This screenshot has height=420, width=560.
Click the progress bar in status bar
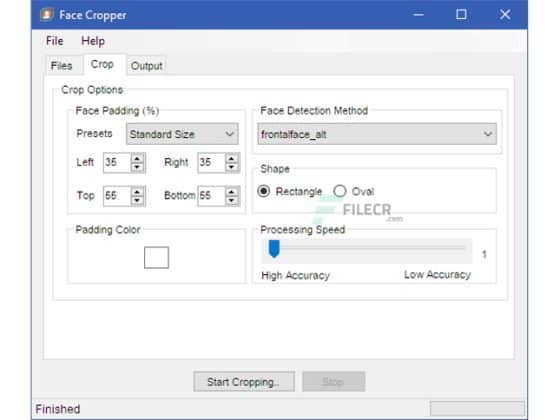click(x=477, y=409)
